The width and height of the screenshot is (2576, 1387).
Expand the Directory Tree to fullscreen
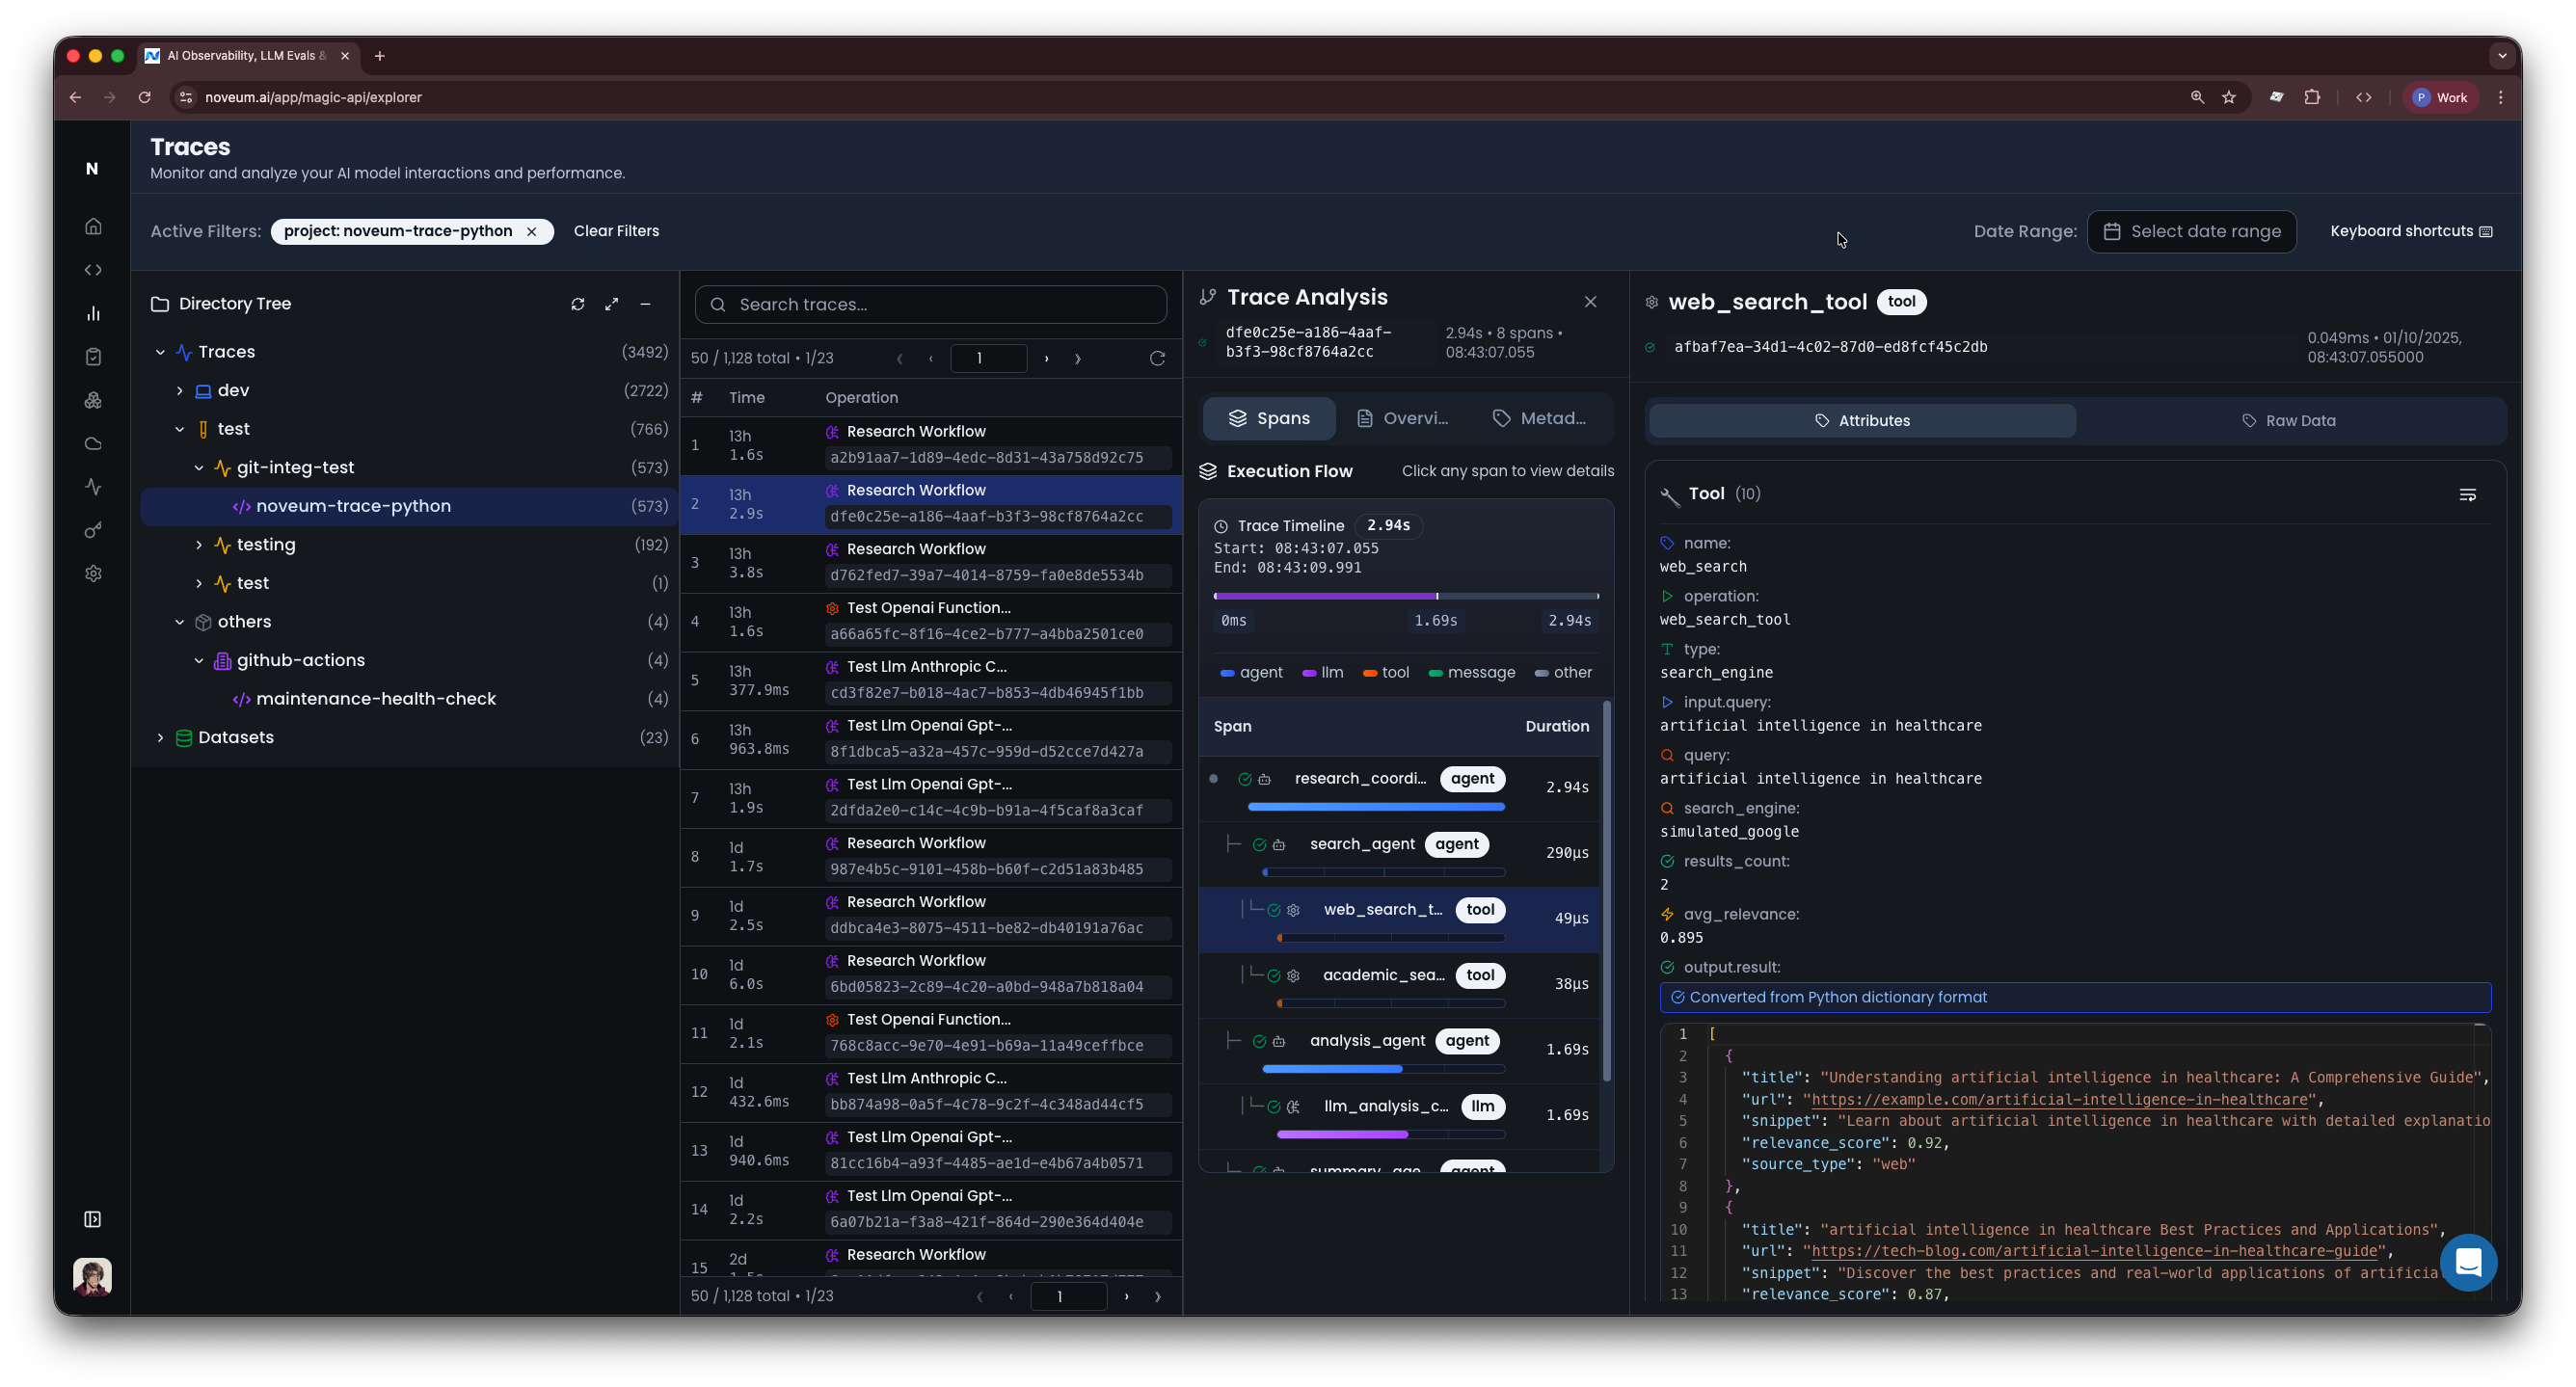pyautogui.click(x=612, y=304)
